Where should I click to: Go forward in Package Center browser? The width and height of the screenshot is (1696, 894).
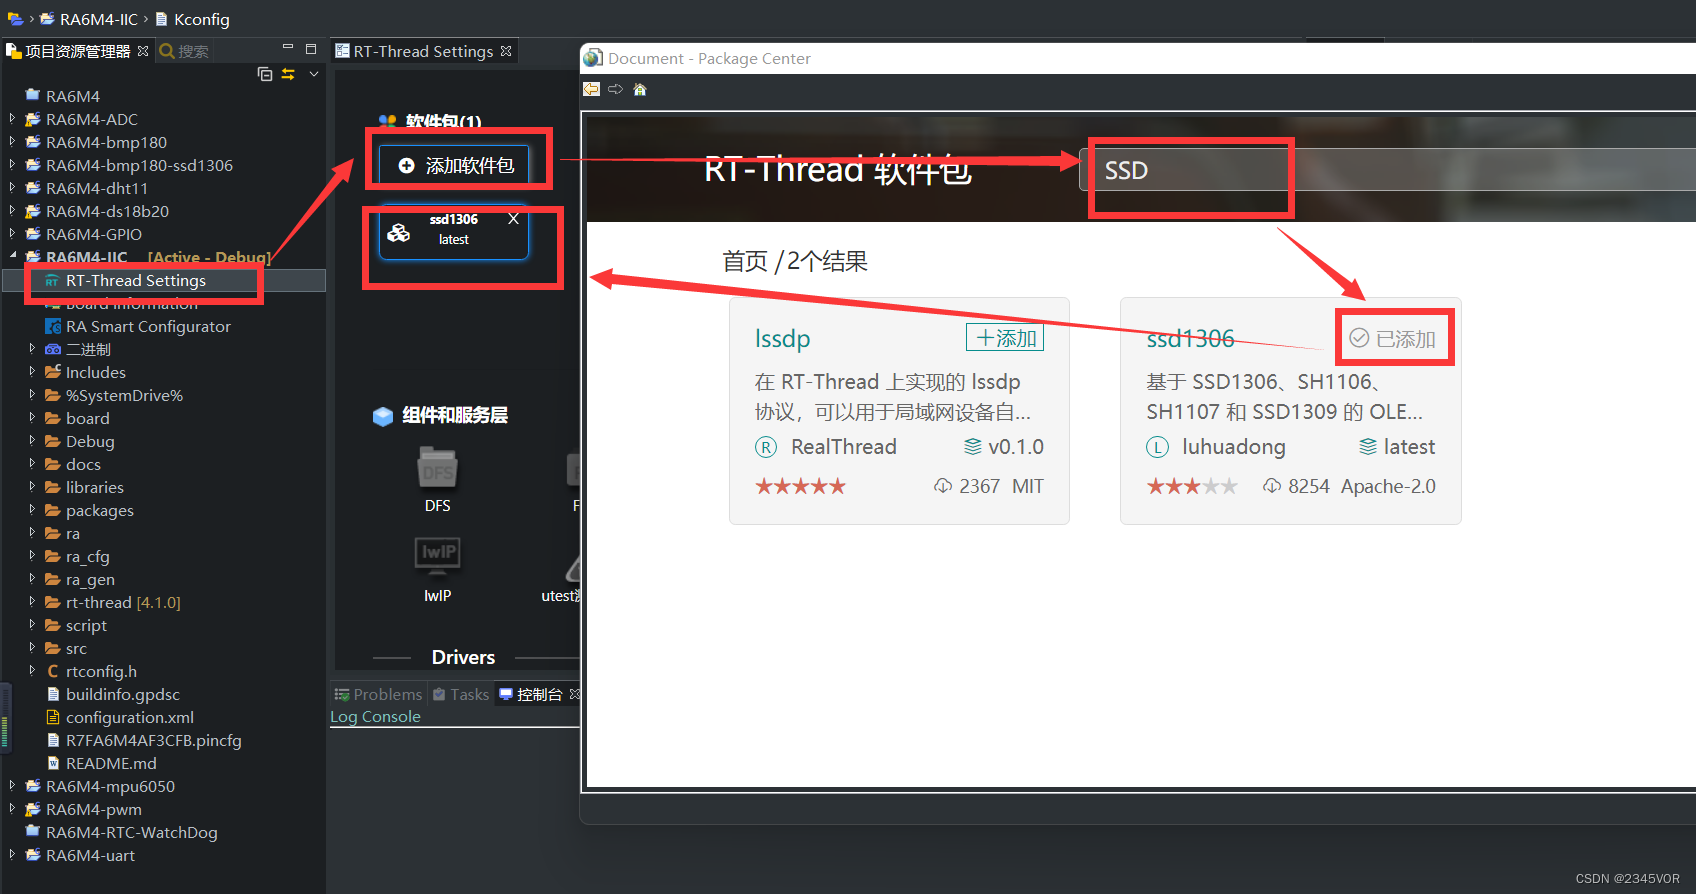(x=615, y=89)
